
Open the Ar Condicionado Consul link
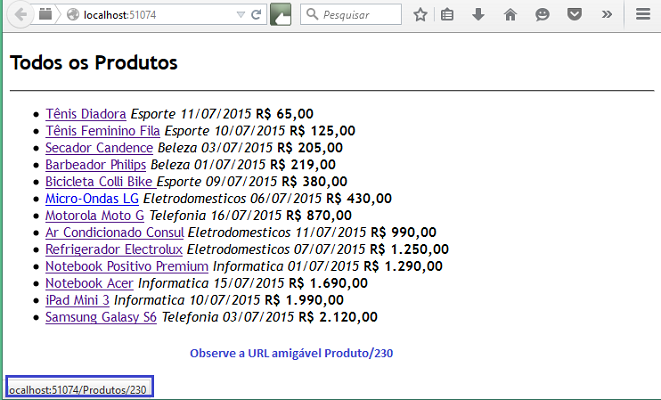[115, 232]
